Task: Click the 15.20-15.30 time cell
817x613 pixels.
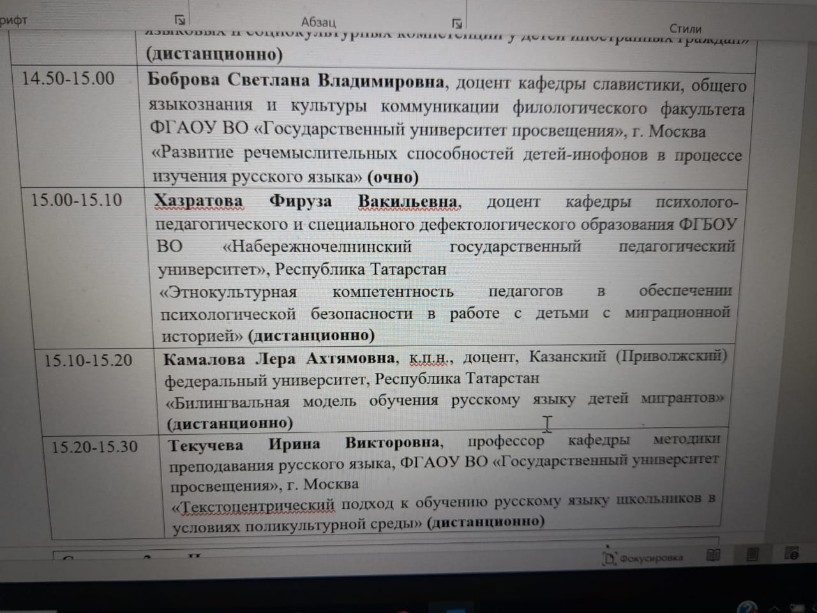Action: (95, 445)
